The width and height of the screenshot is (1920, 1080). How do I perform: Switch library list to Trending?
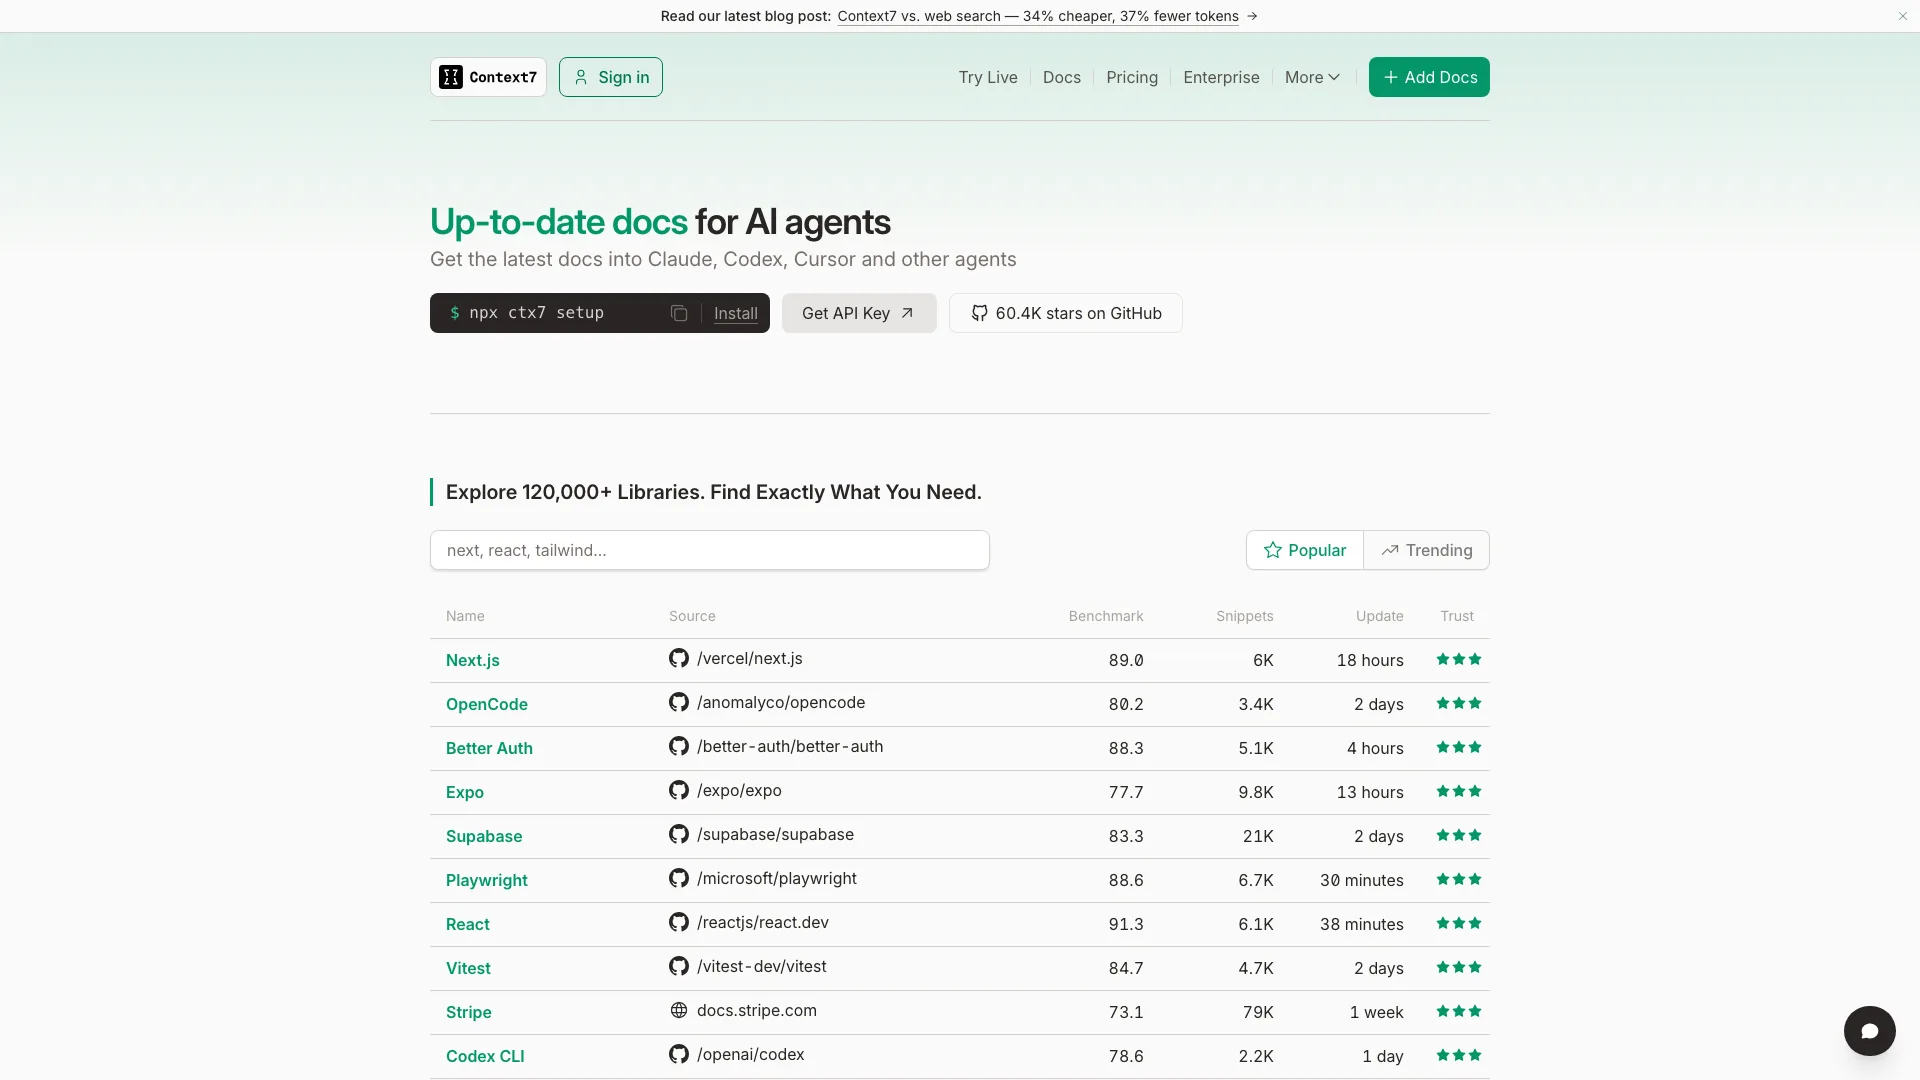[x=1427, y=550]
